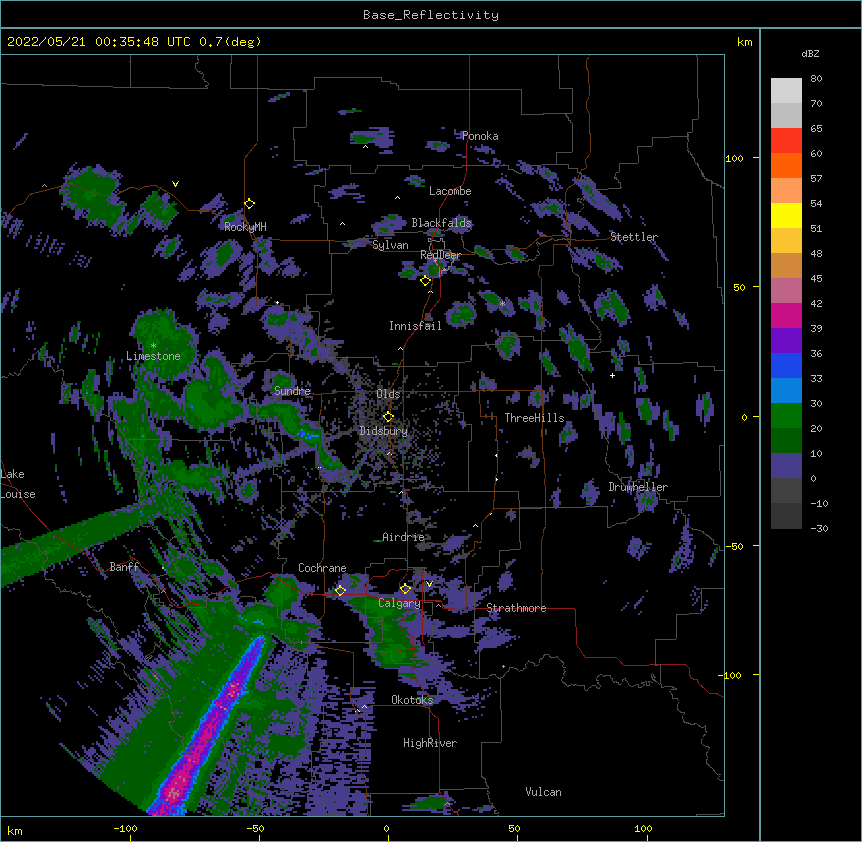Screen dimensions: 862x842
Task: Click the Sundre label
Action: click(292, 391)
